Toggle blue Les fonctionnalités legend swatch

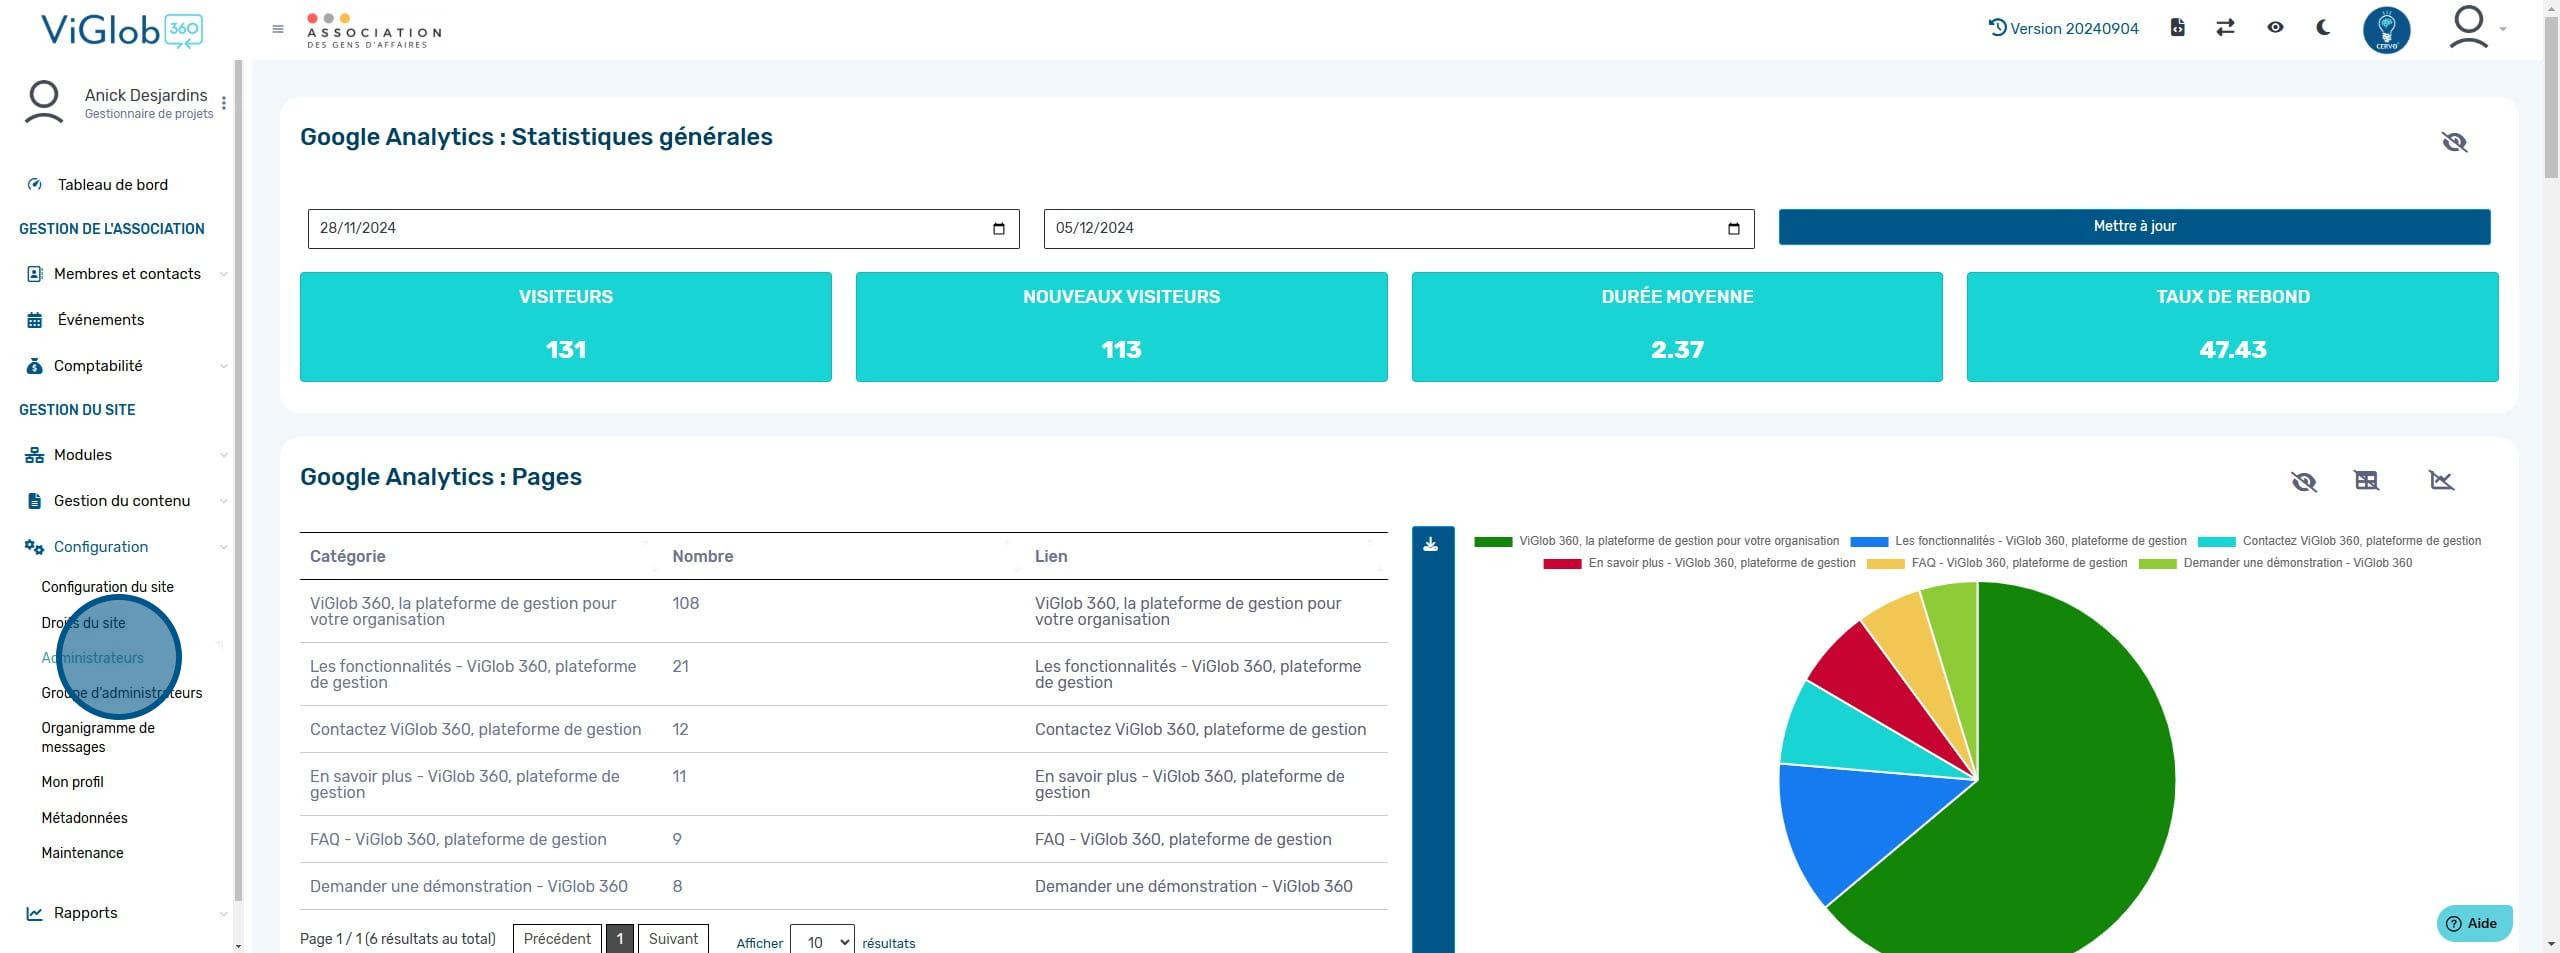[1869, 542]
